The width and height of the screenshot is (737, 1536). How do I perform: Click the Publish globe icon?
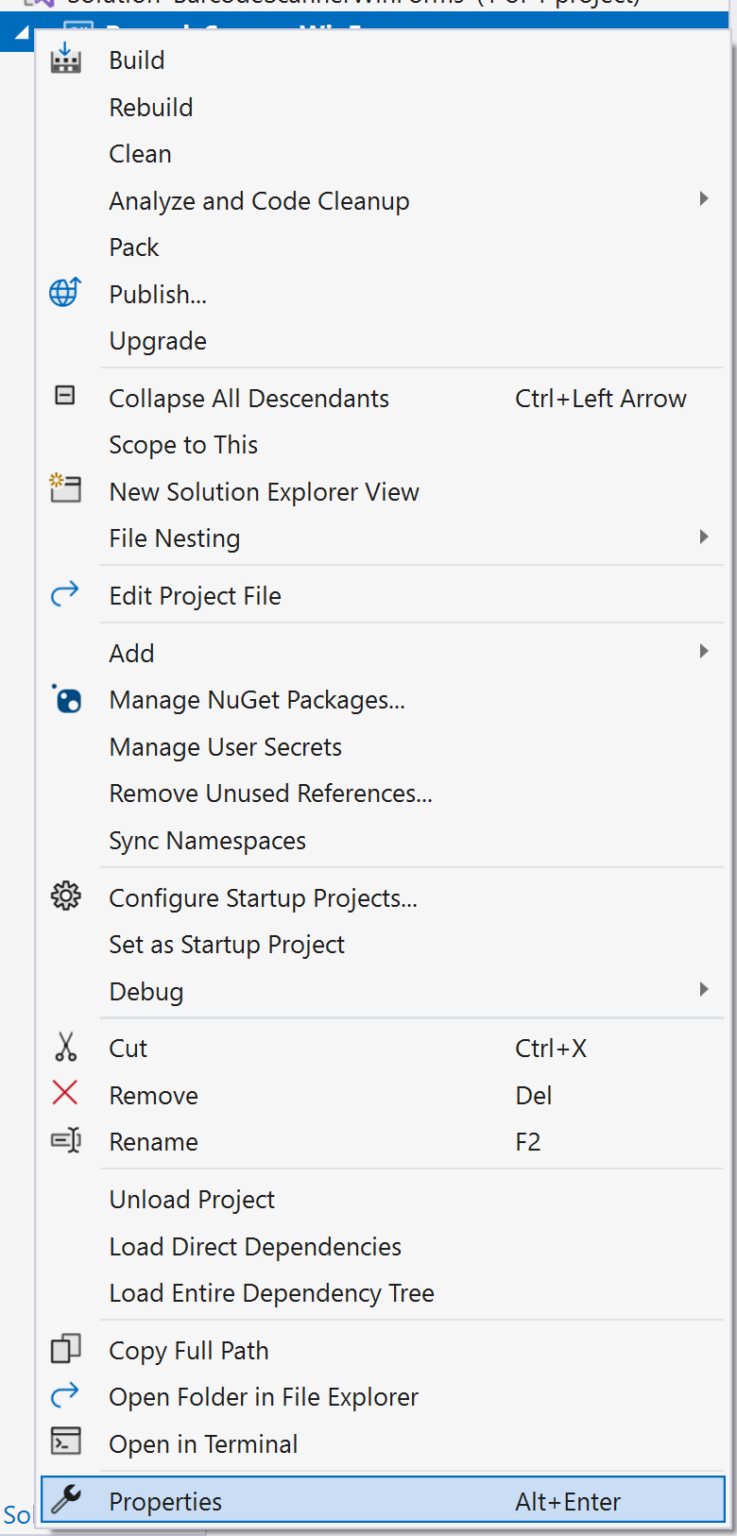[x=65, y=293]
